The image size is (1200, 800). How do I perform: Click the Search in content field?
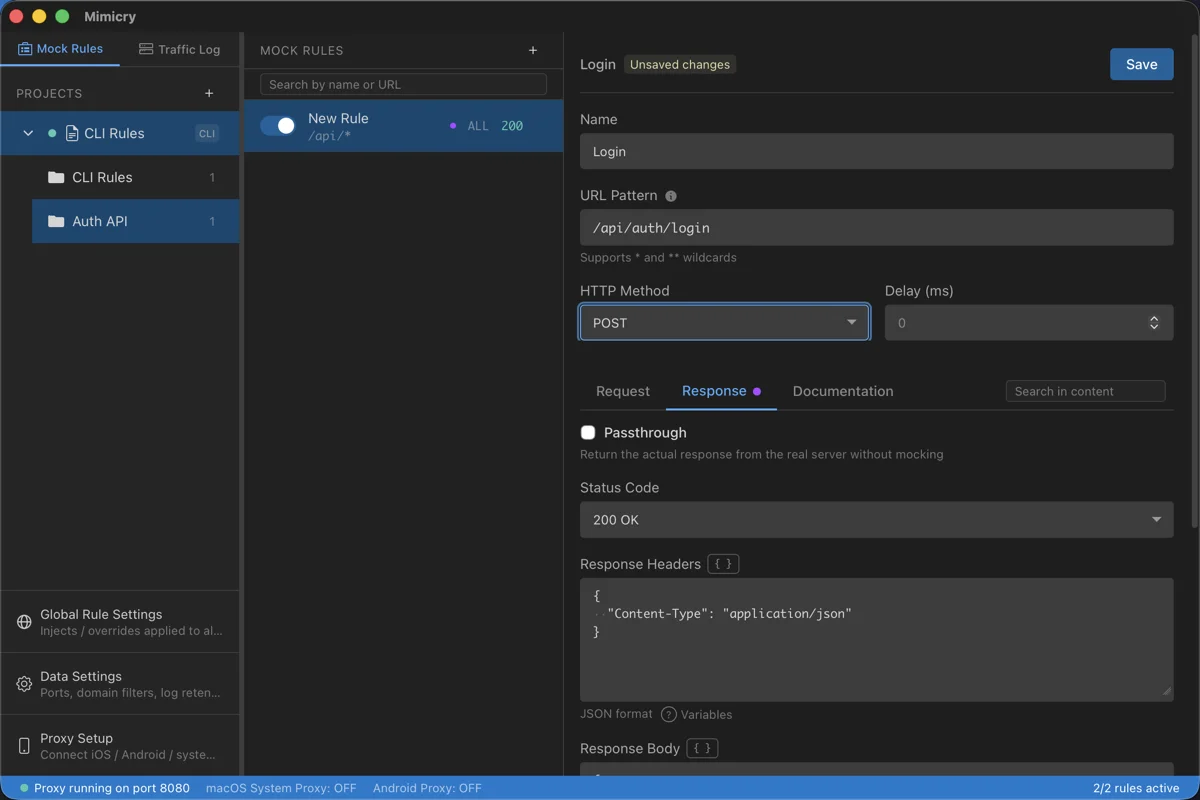(x=1085, y=391)
